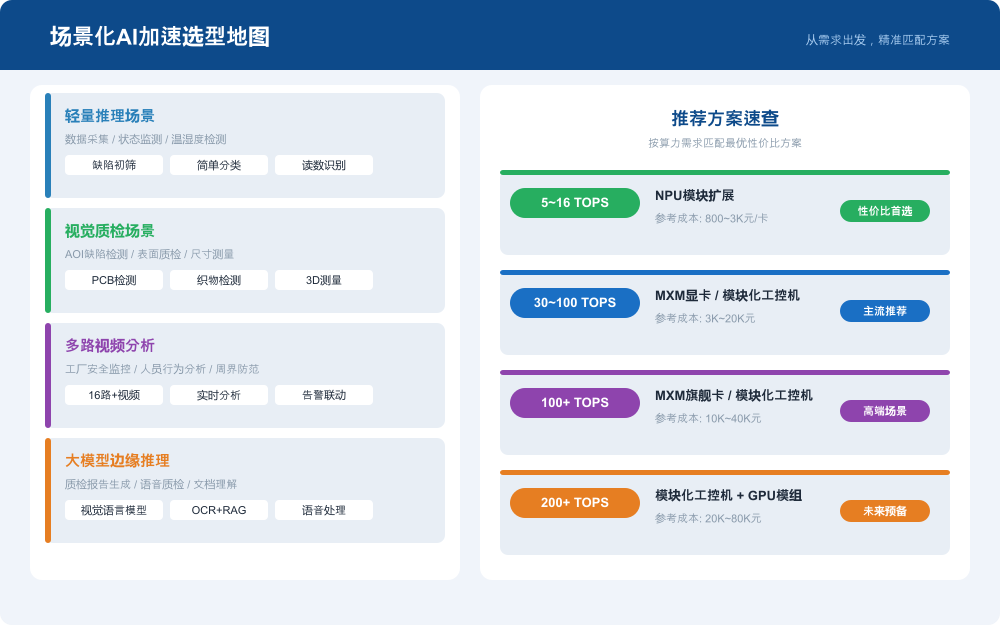This screenshot has height=625, width=1000.
Task: Select the PCB检测 tag
Action: point(115,280)
